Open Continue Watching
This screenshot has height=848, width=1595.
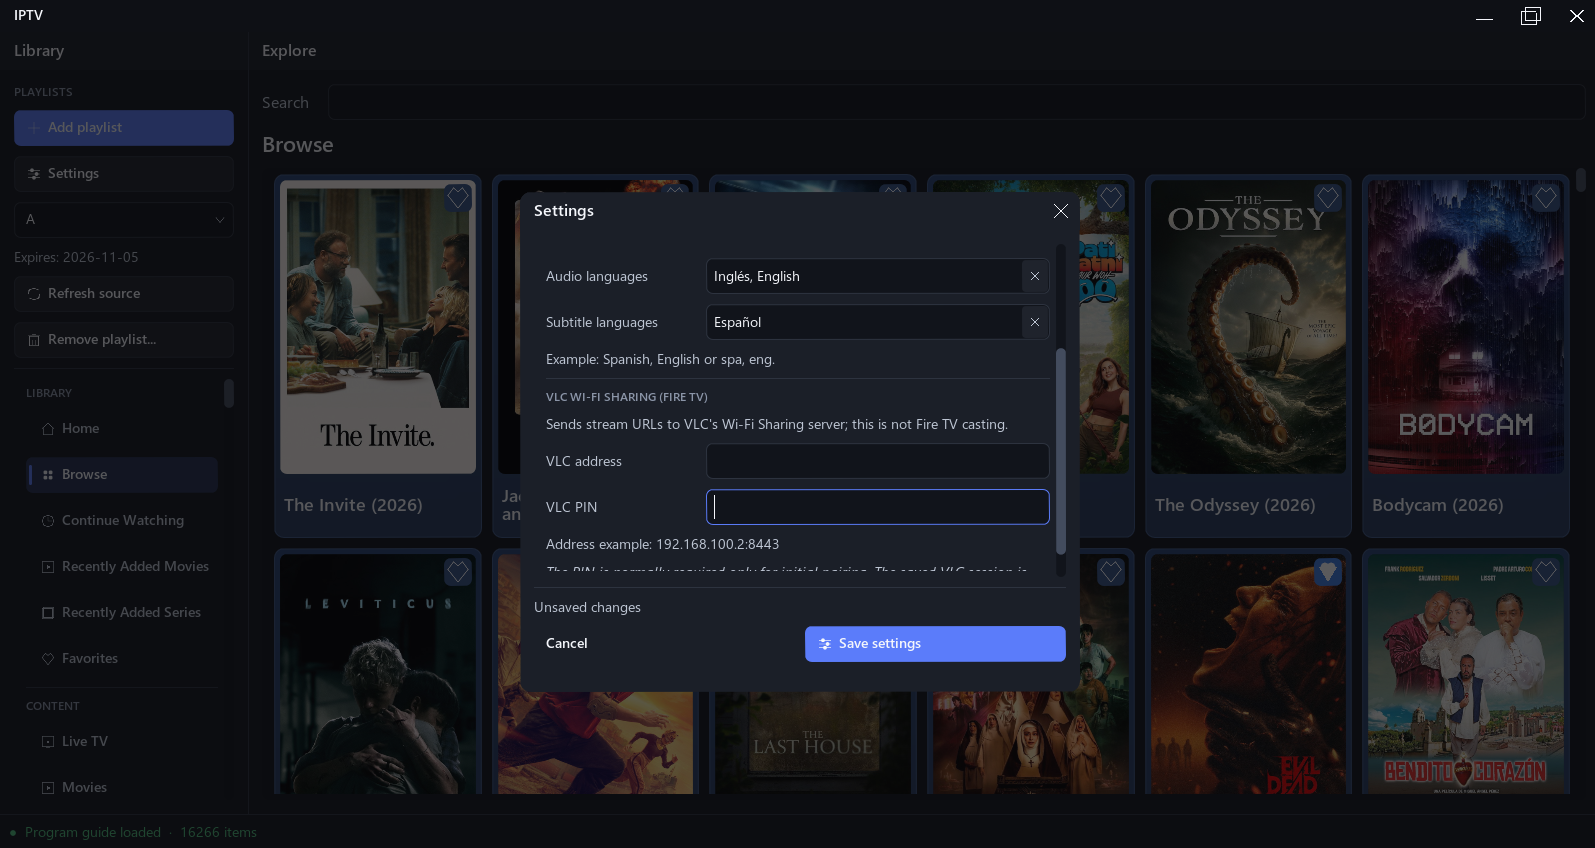click(x=122, y=520)
